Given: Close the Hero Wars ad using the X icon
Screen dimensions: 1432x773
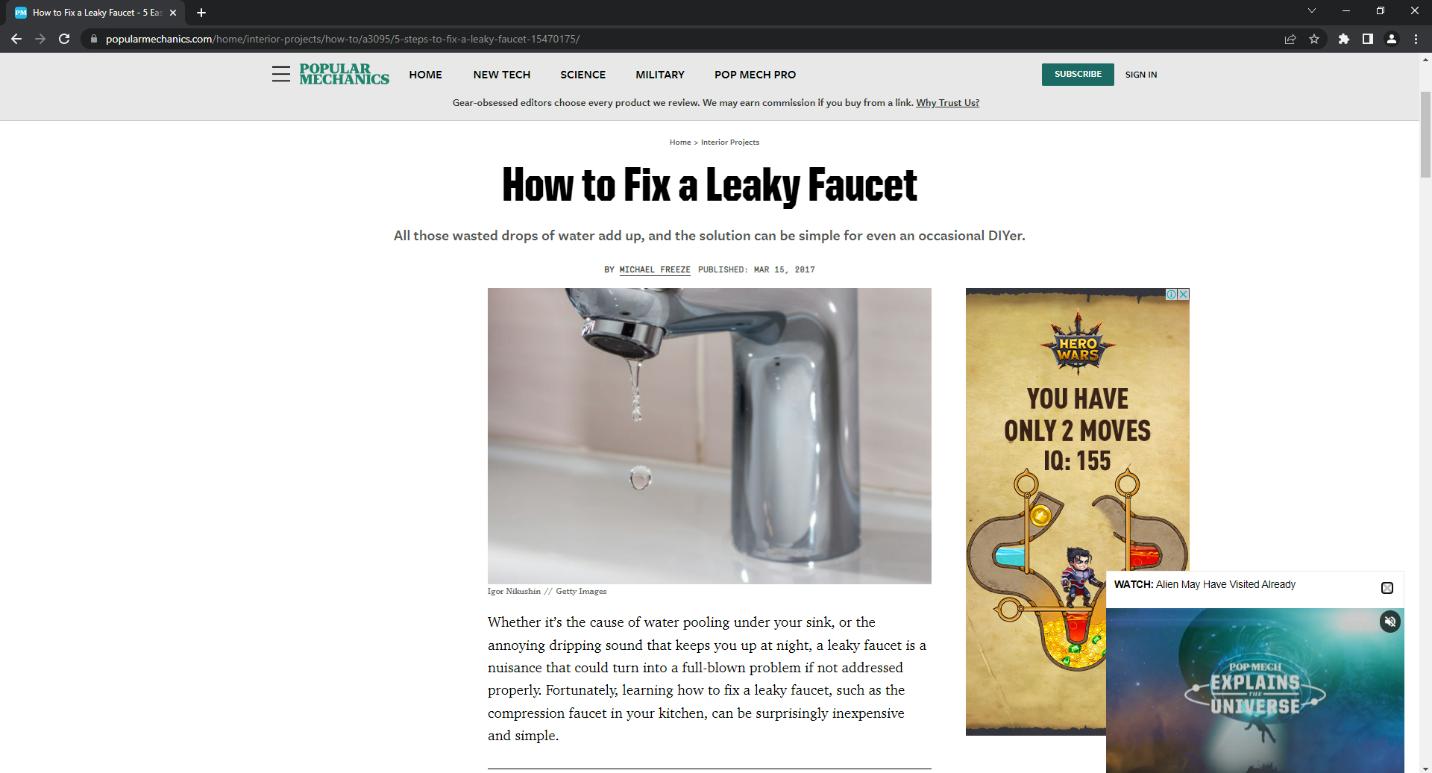Looking at the screenshot, I should (1183, 294).
